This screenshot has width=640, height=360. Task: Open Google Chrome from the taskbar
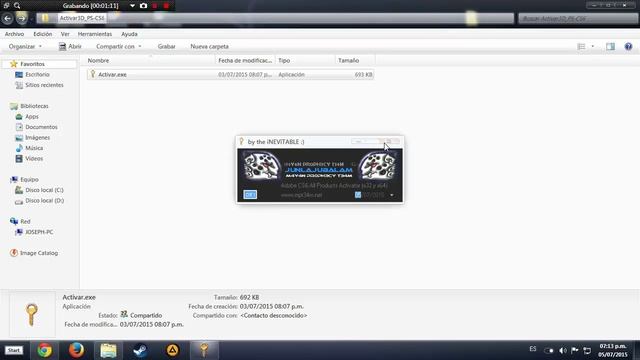[44, 350]
